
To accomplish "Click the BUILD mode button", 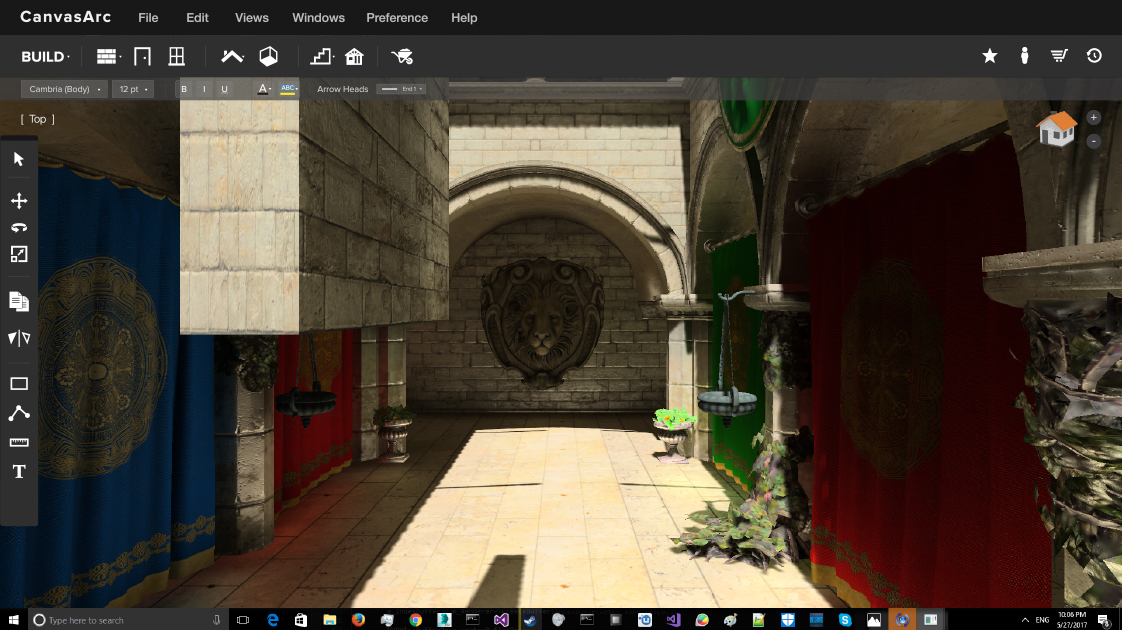I will [x=45, y=57].
